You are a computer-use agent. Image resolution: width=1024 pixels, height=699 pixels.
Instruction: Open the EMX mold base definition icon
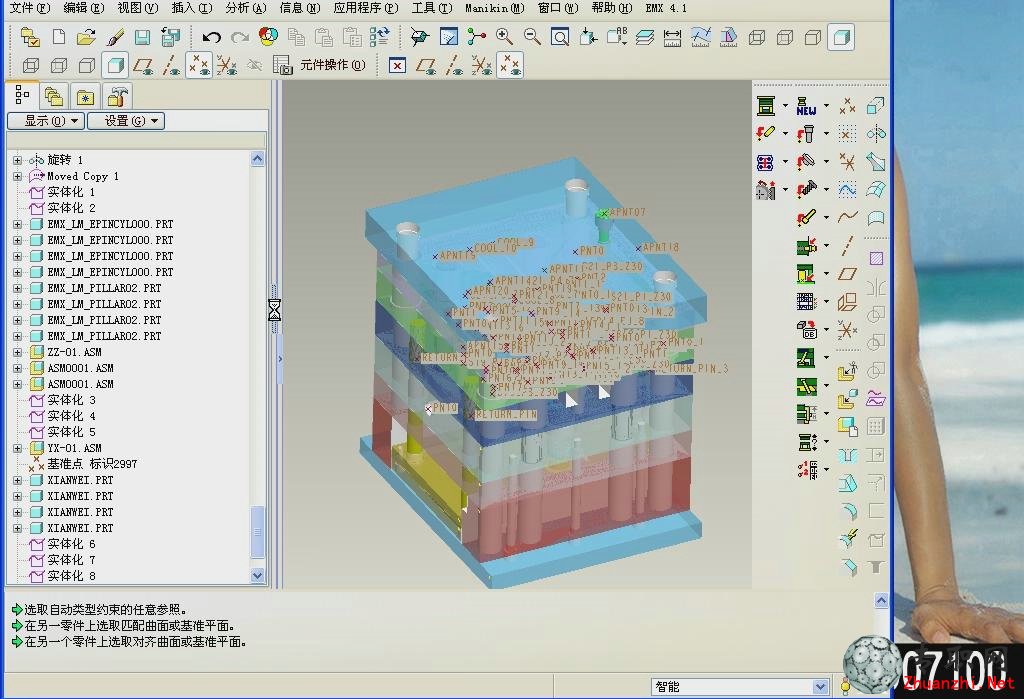(765, 105)
